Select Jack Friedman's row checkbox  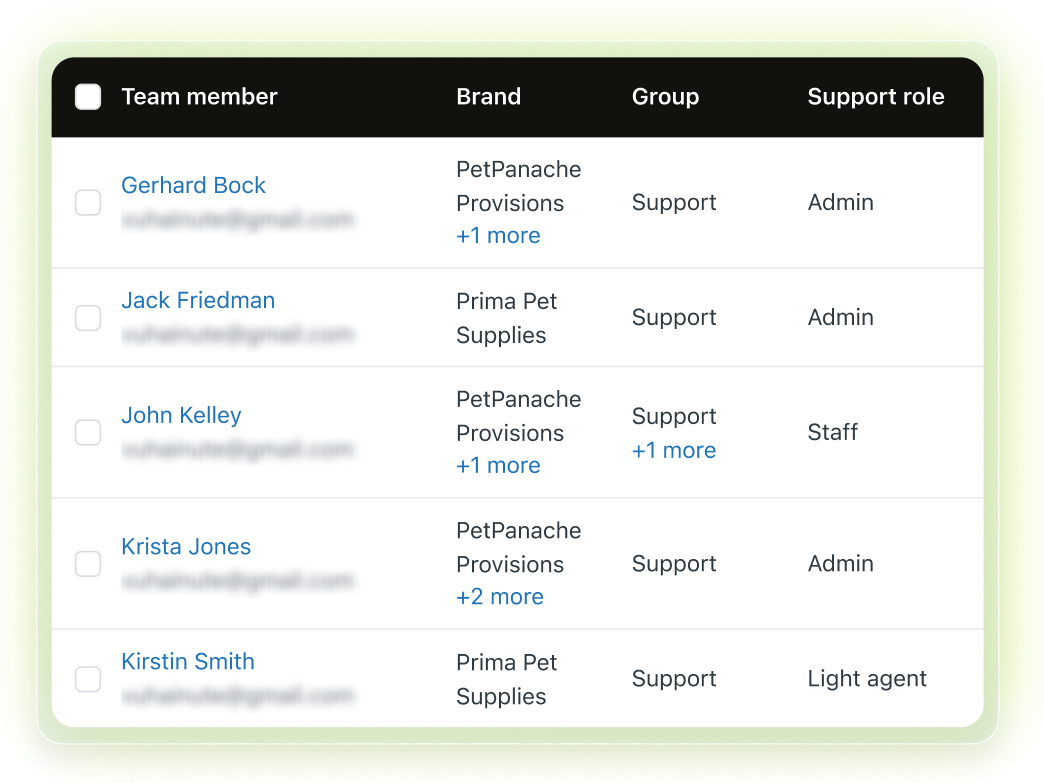[x=88, y=318]
